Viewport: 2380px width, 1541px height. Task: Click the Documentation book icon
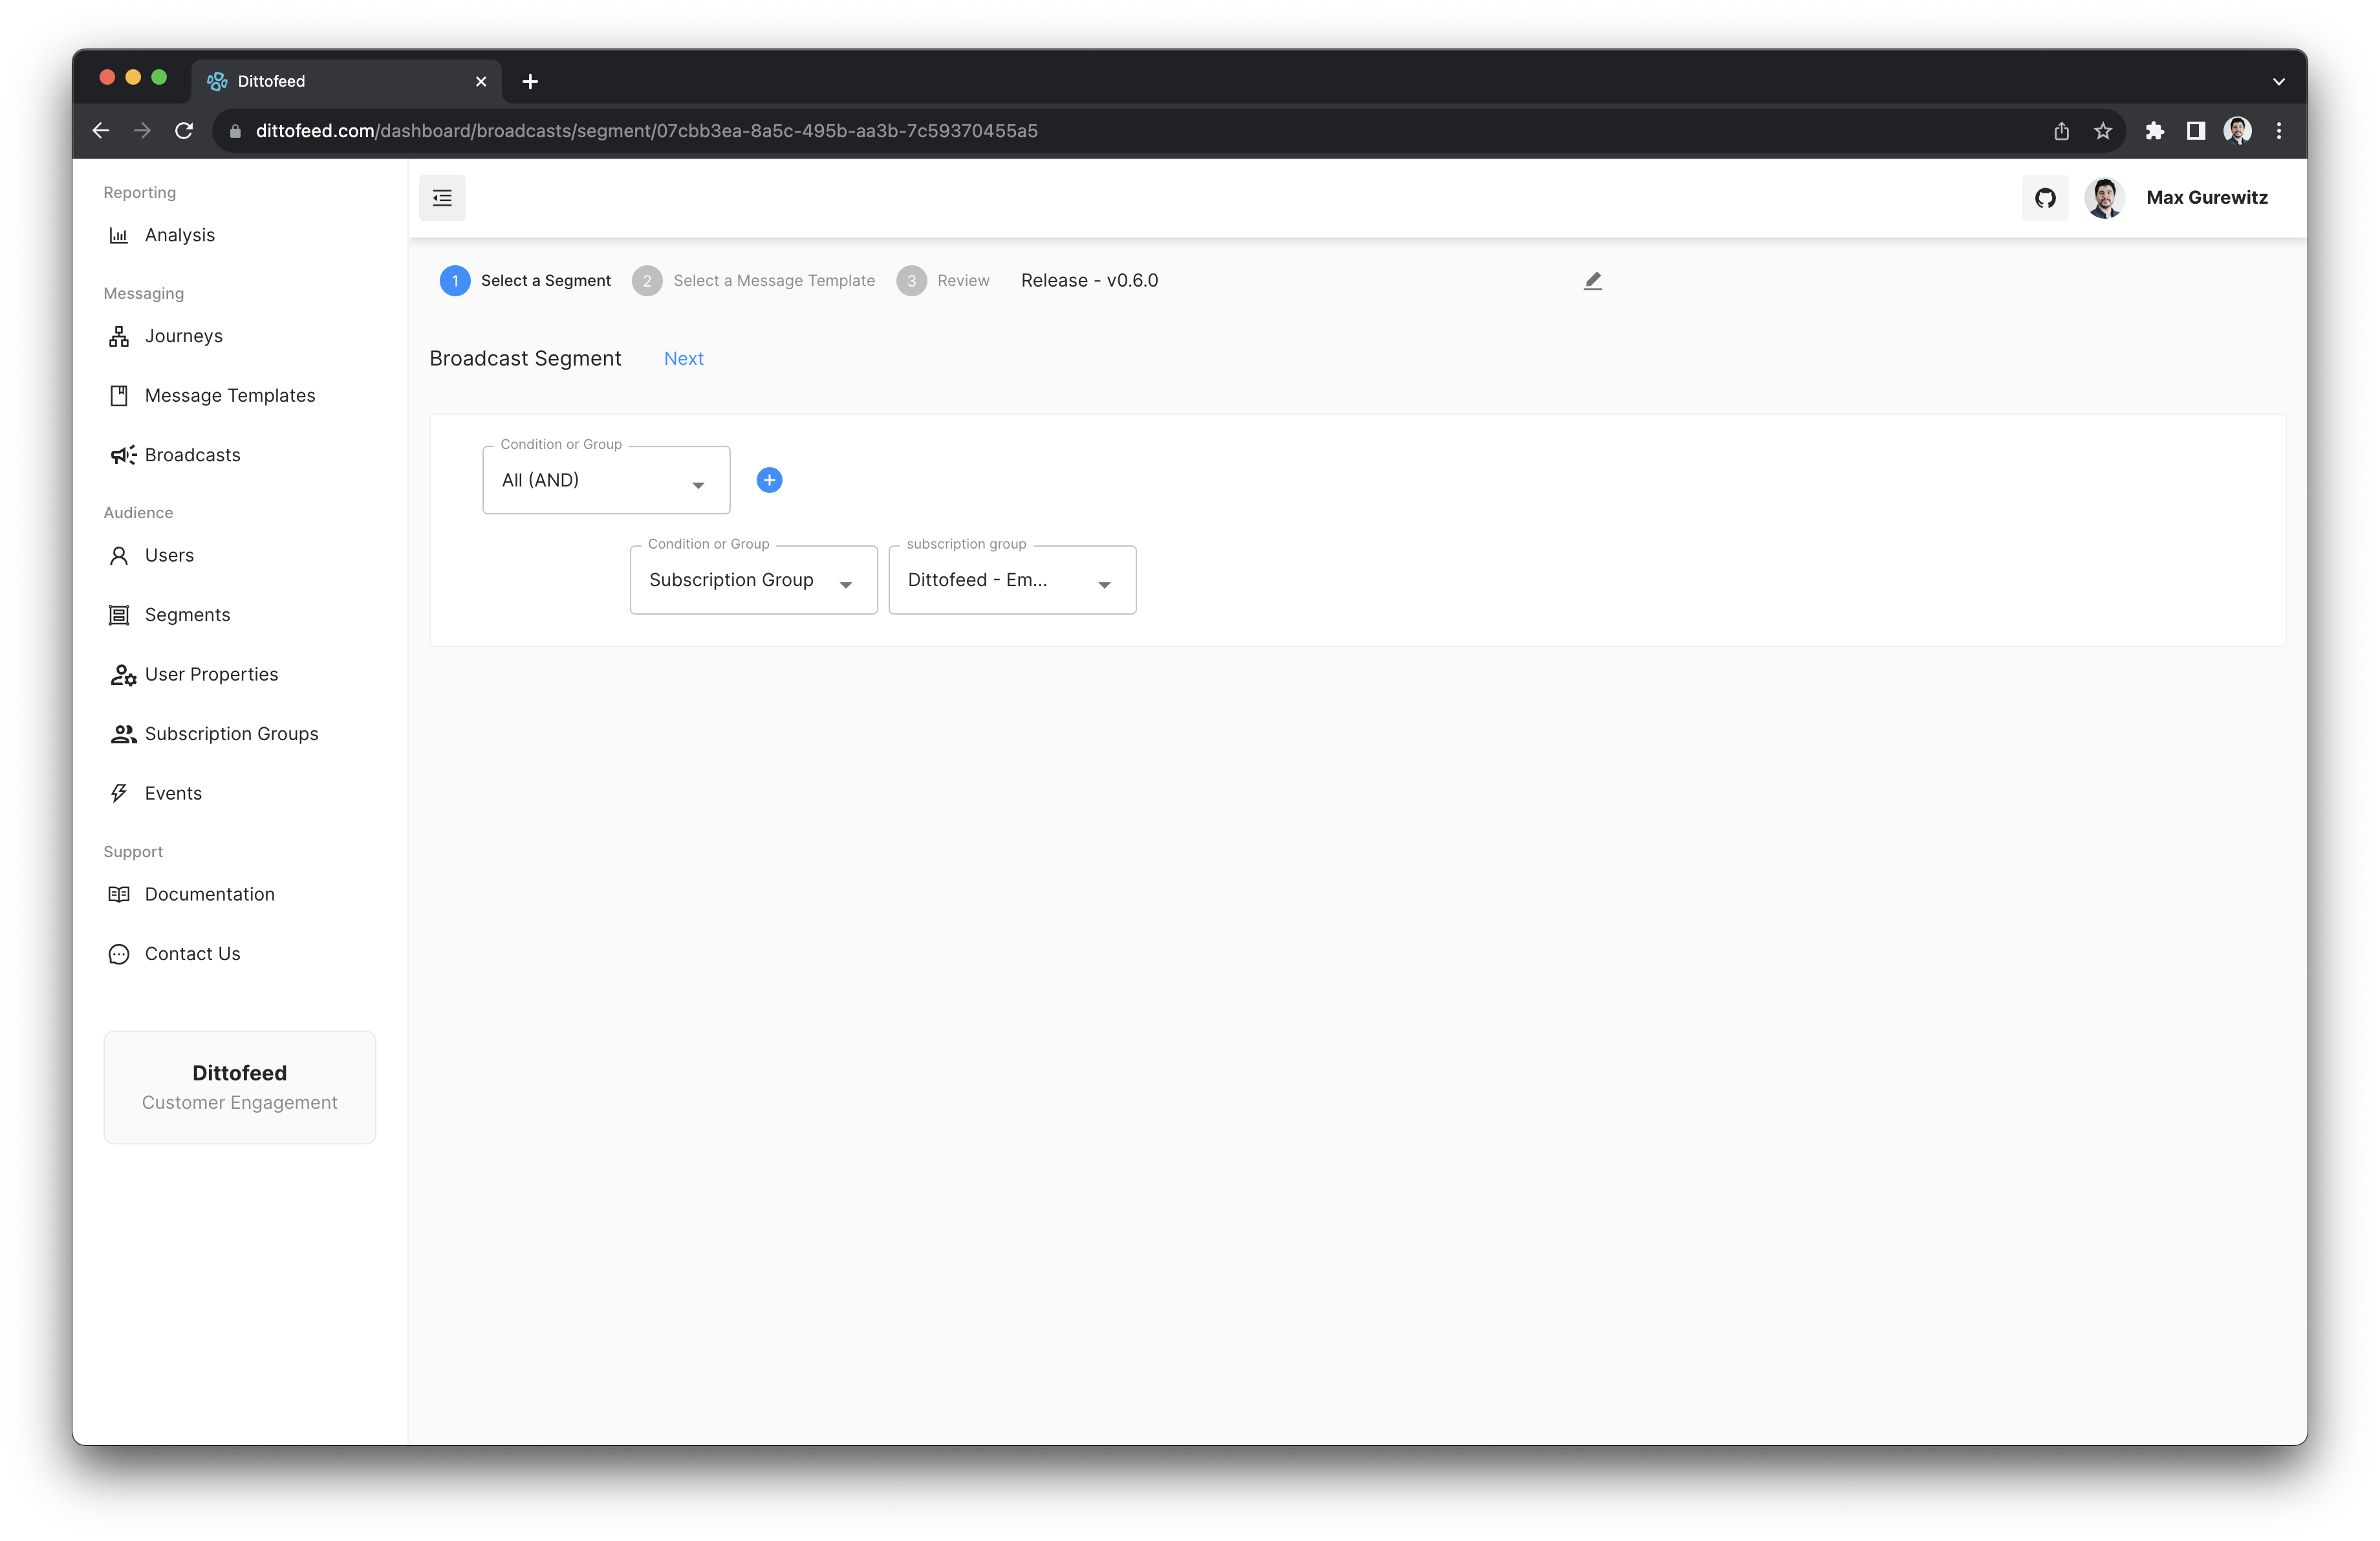coord(119,895)
